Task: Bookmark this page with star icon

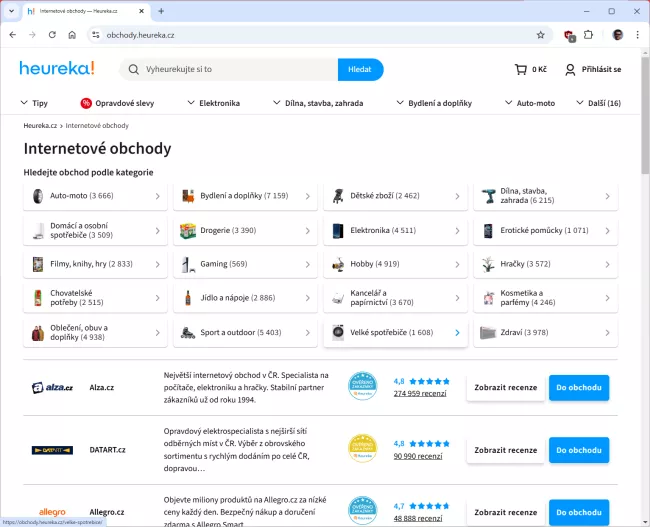Action: click(540, 34)
